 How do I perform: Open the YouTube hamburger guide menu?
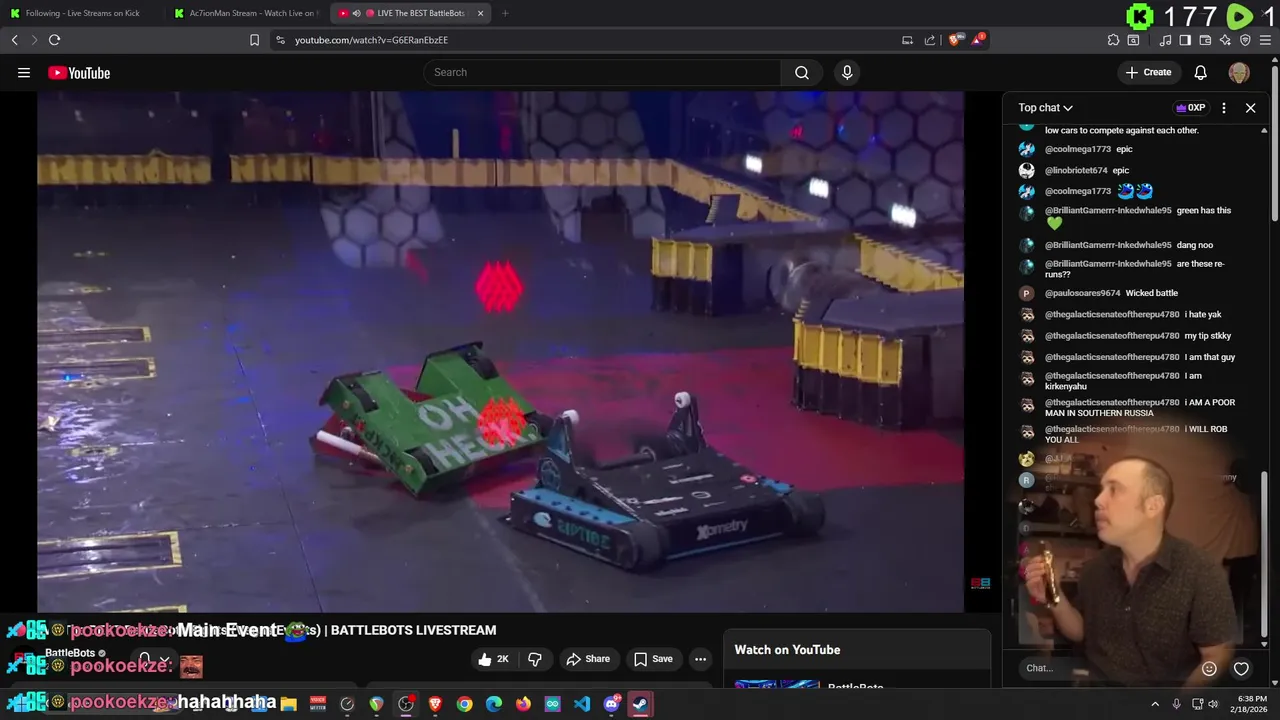tap(24, 73)
